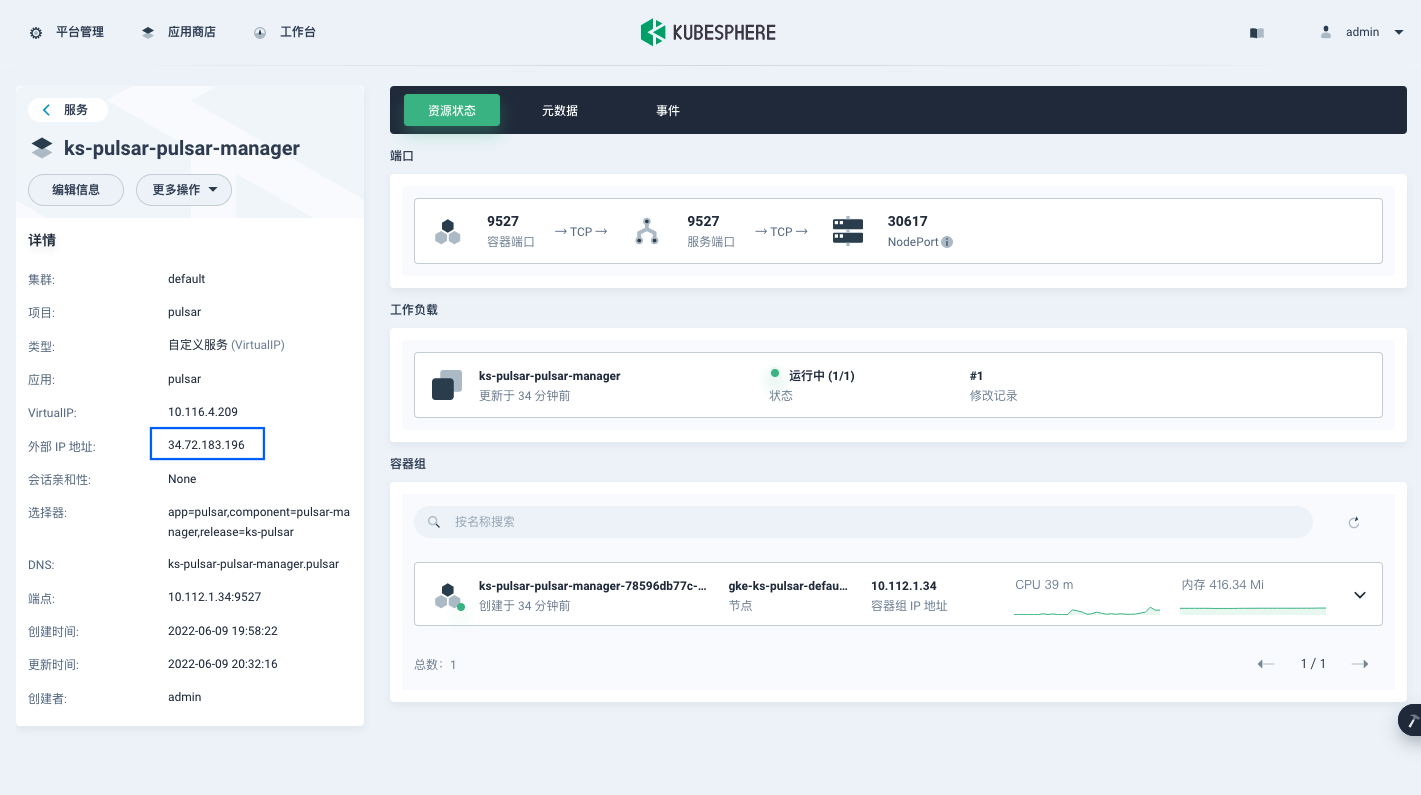Focus the 按名称搜索 search field

click(x=863, y=522)
